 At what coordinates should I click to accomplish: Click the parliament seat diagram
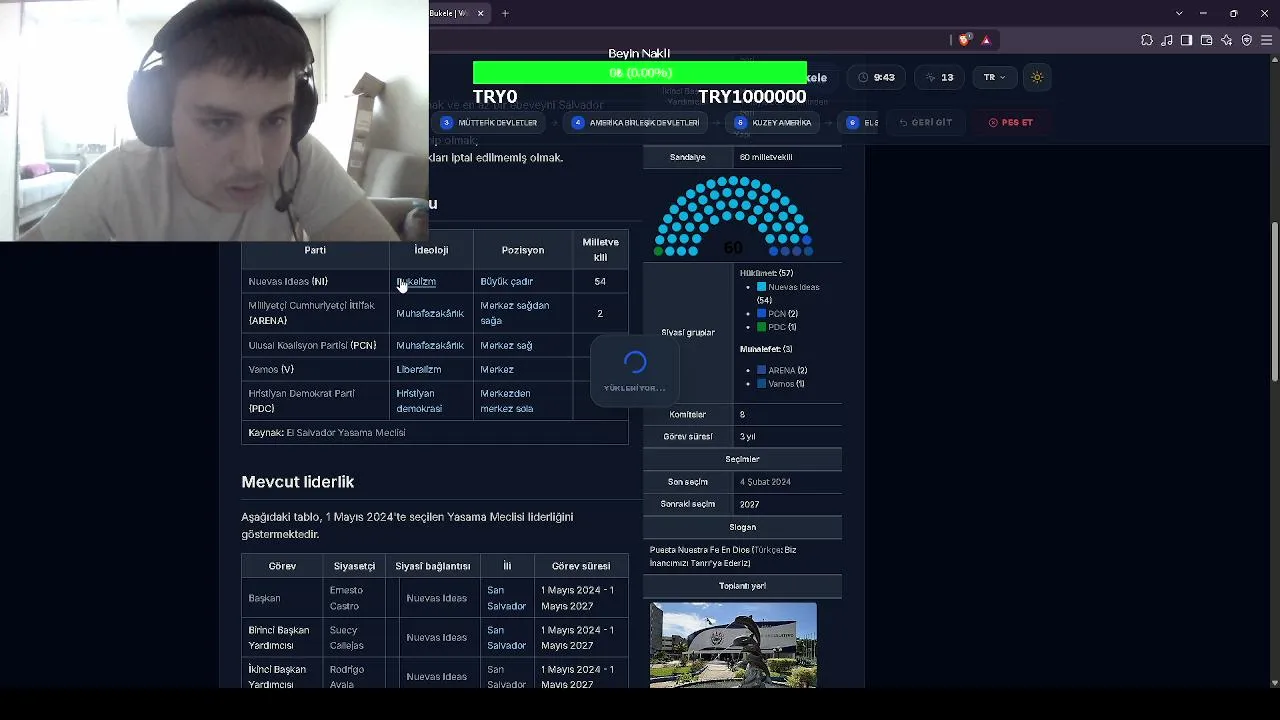(733, 216)
